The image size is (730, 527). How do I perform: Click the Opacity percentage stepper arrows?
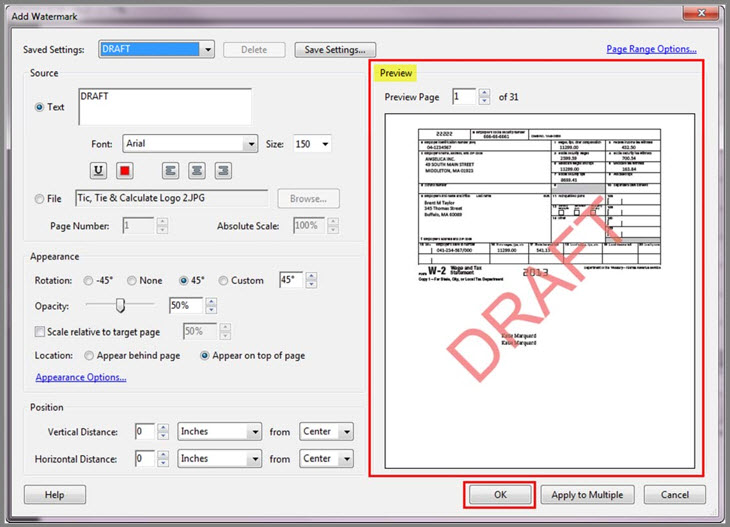pyautogui.click(x=211, y=306)
